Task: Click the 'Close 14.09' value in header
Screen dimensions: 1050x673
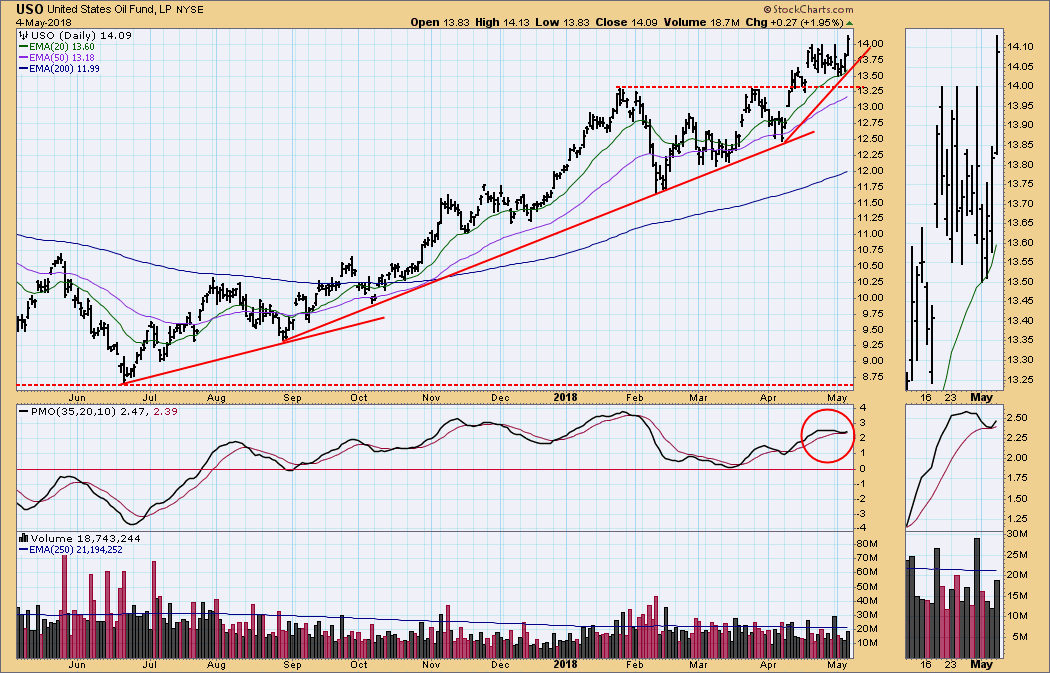Action: pos(626,22)
